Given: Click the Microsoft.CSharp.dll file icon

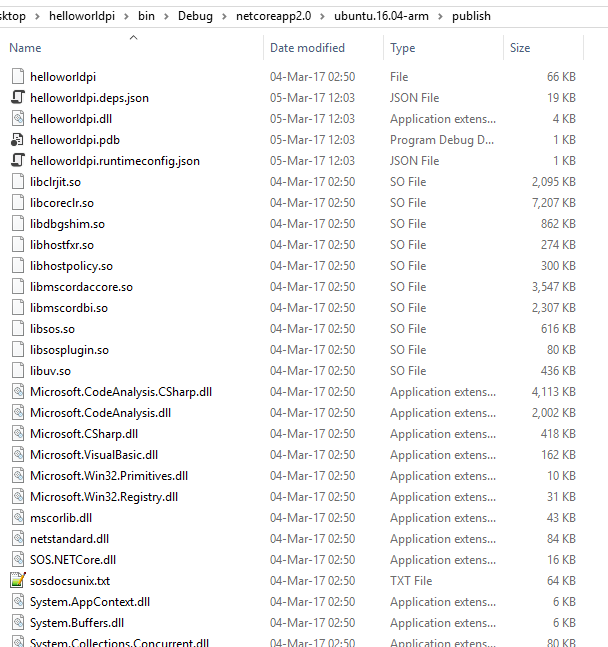Looking at the screenshot, I should [18, 434].
